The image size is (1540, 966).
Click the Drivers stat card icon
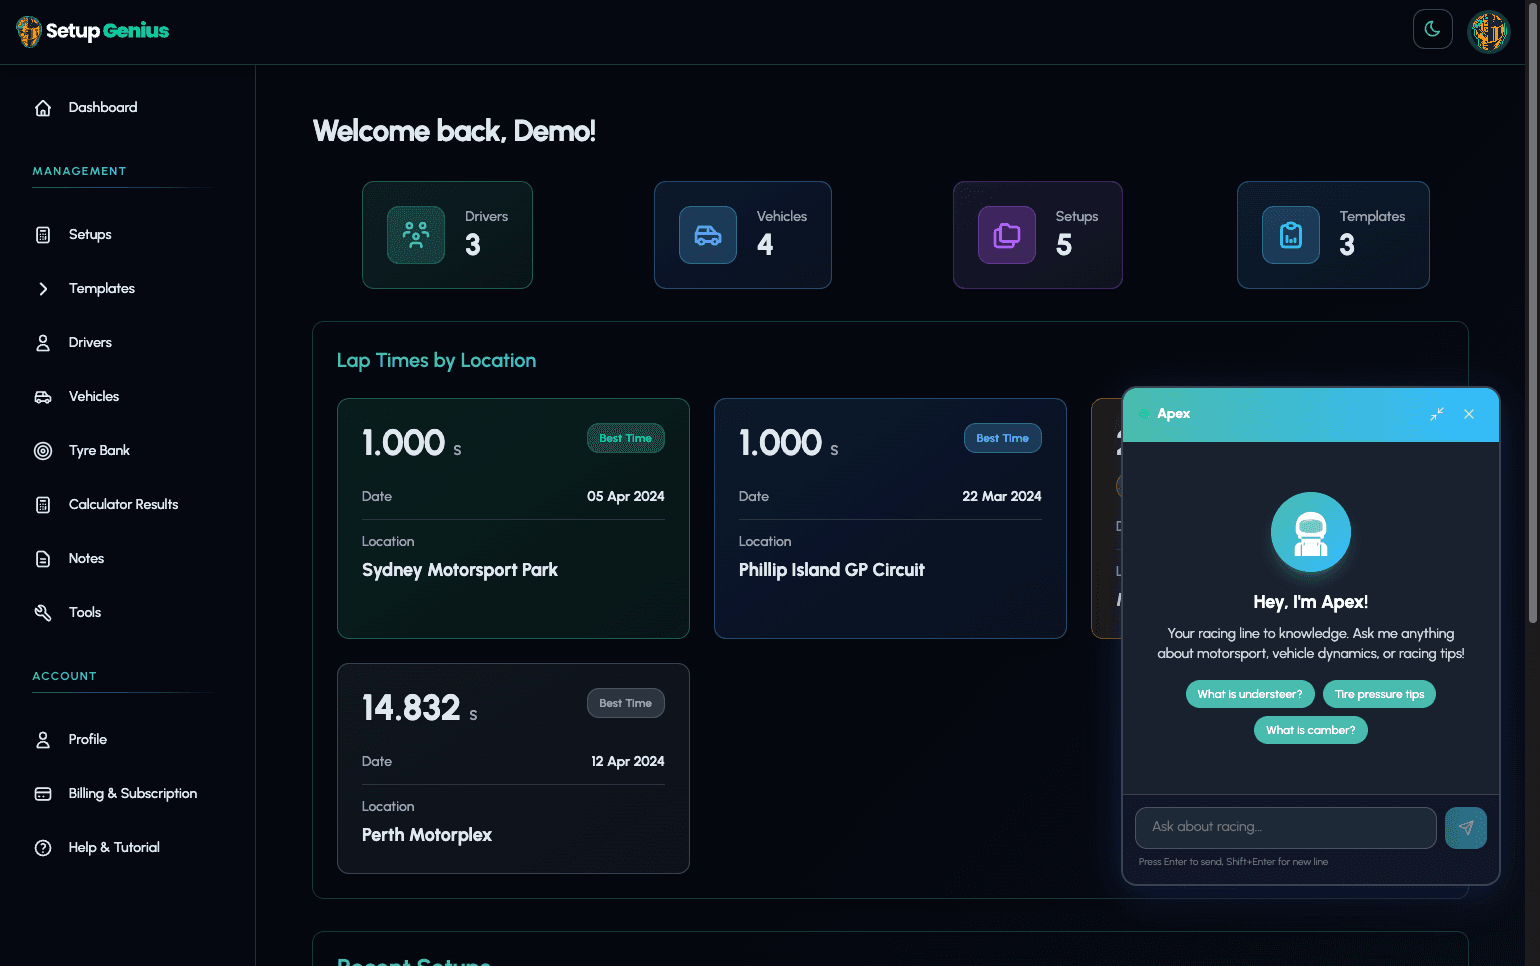point(416,235)
